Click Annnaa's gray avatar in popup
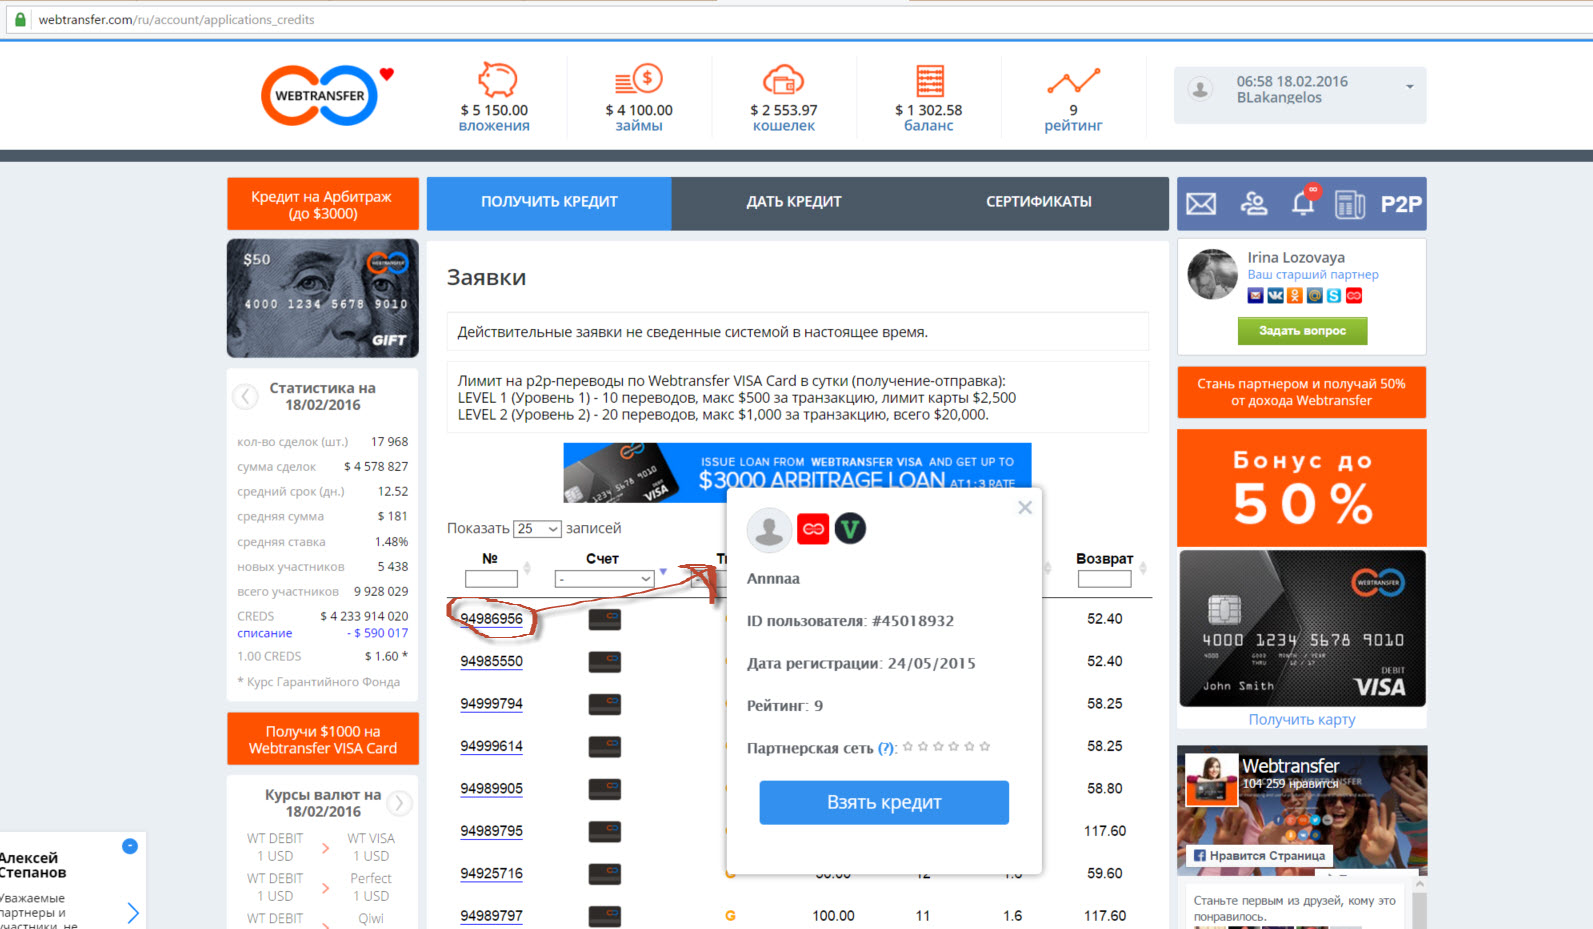This screenshot has width=1593, height=929. (x=770, y=529)
